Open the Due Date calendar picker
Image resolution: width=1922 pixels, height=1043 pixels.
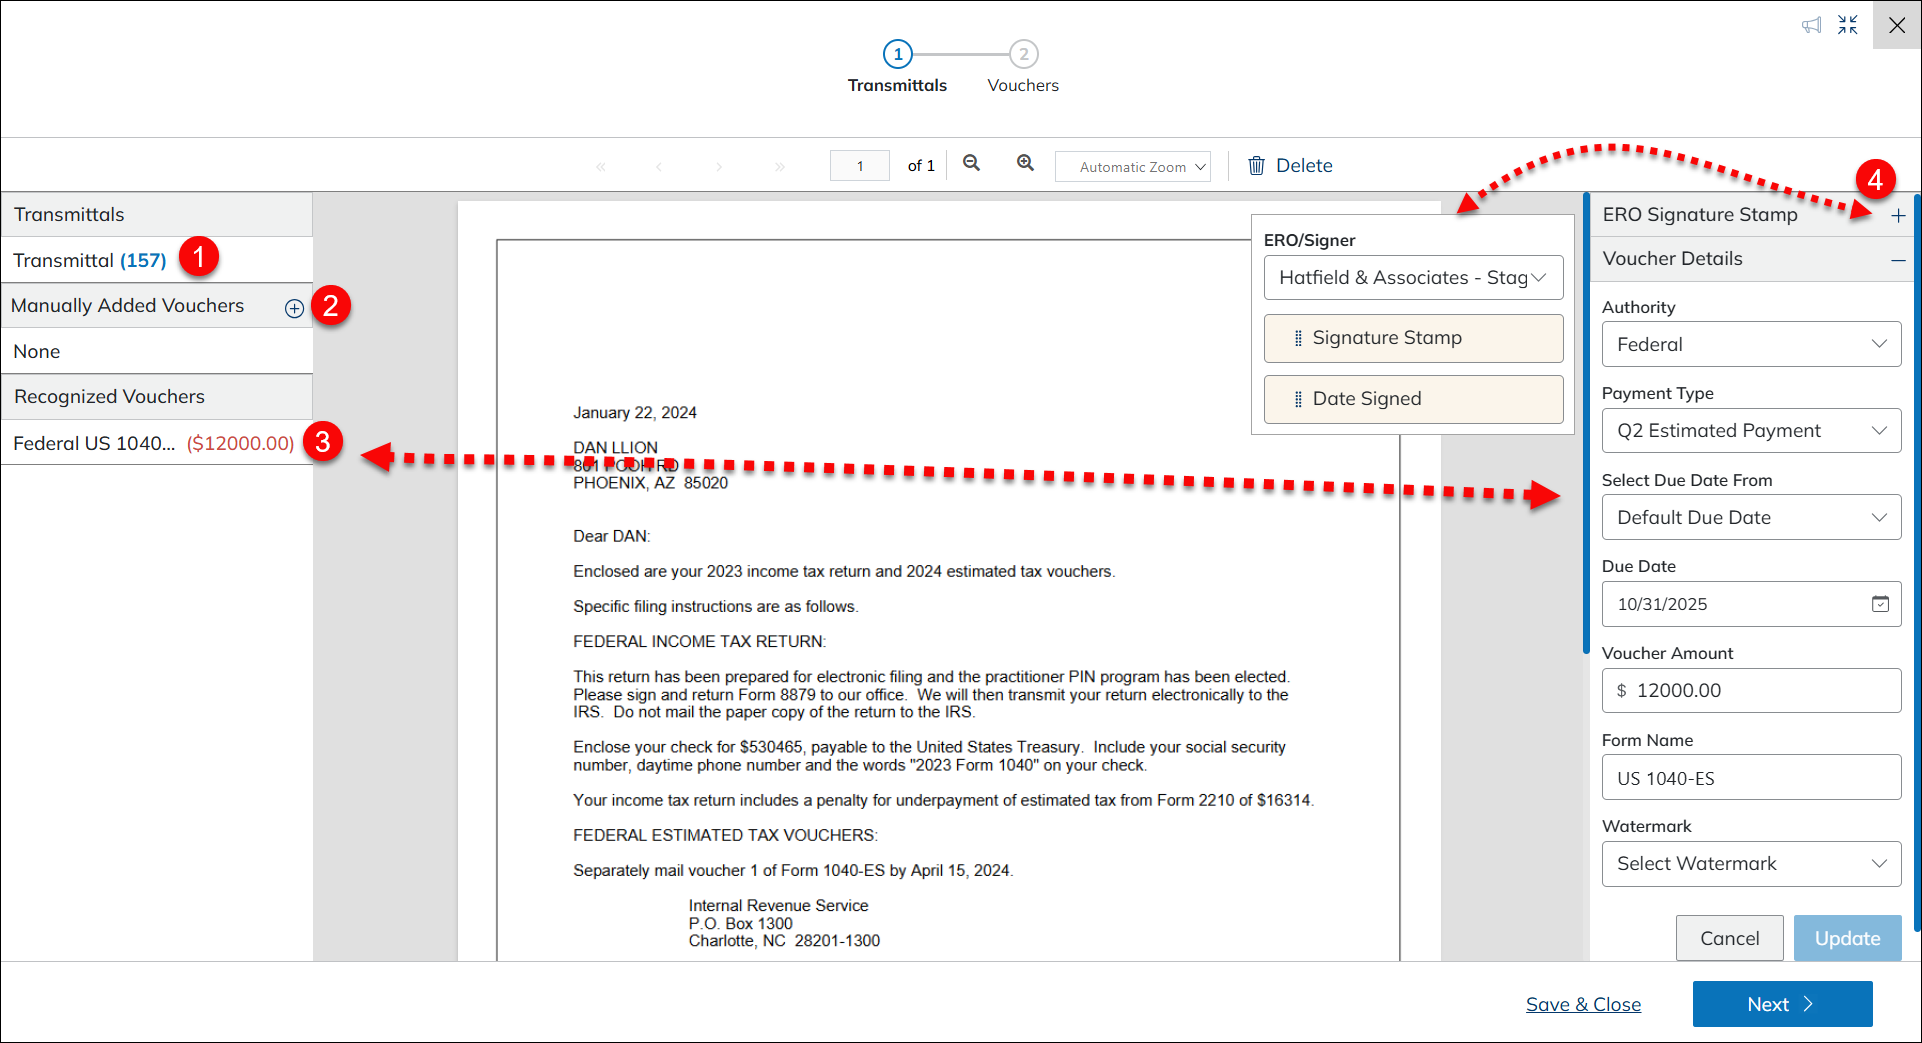point(1880,604)
